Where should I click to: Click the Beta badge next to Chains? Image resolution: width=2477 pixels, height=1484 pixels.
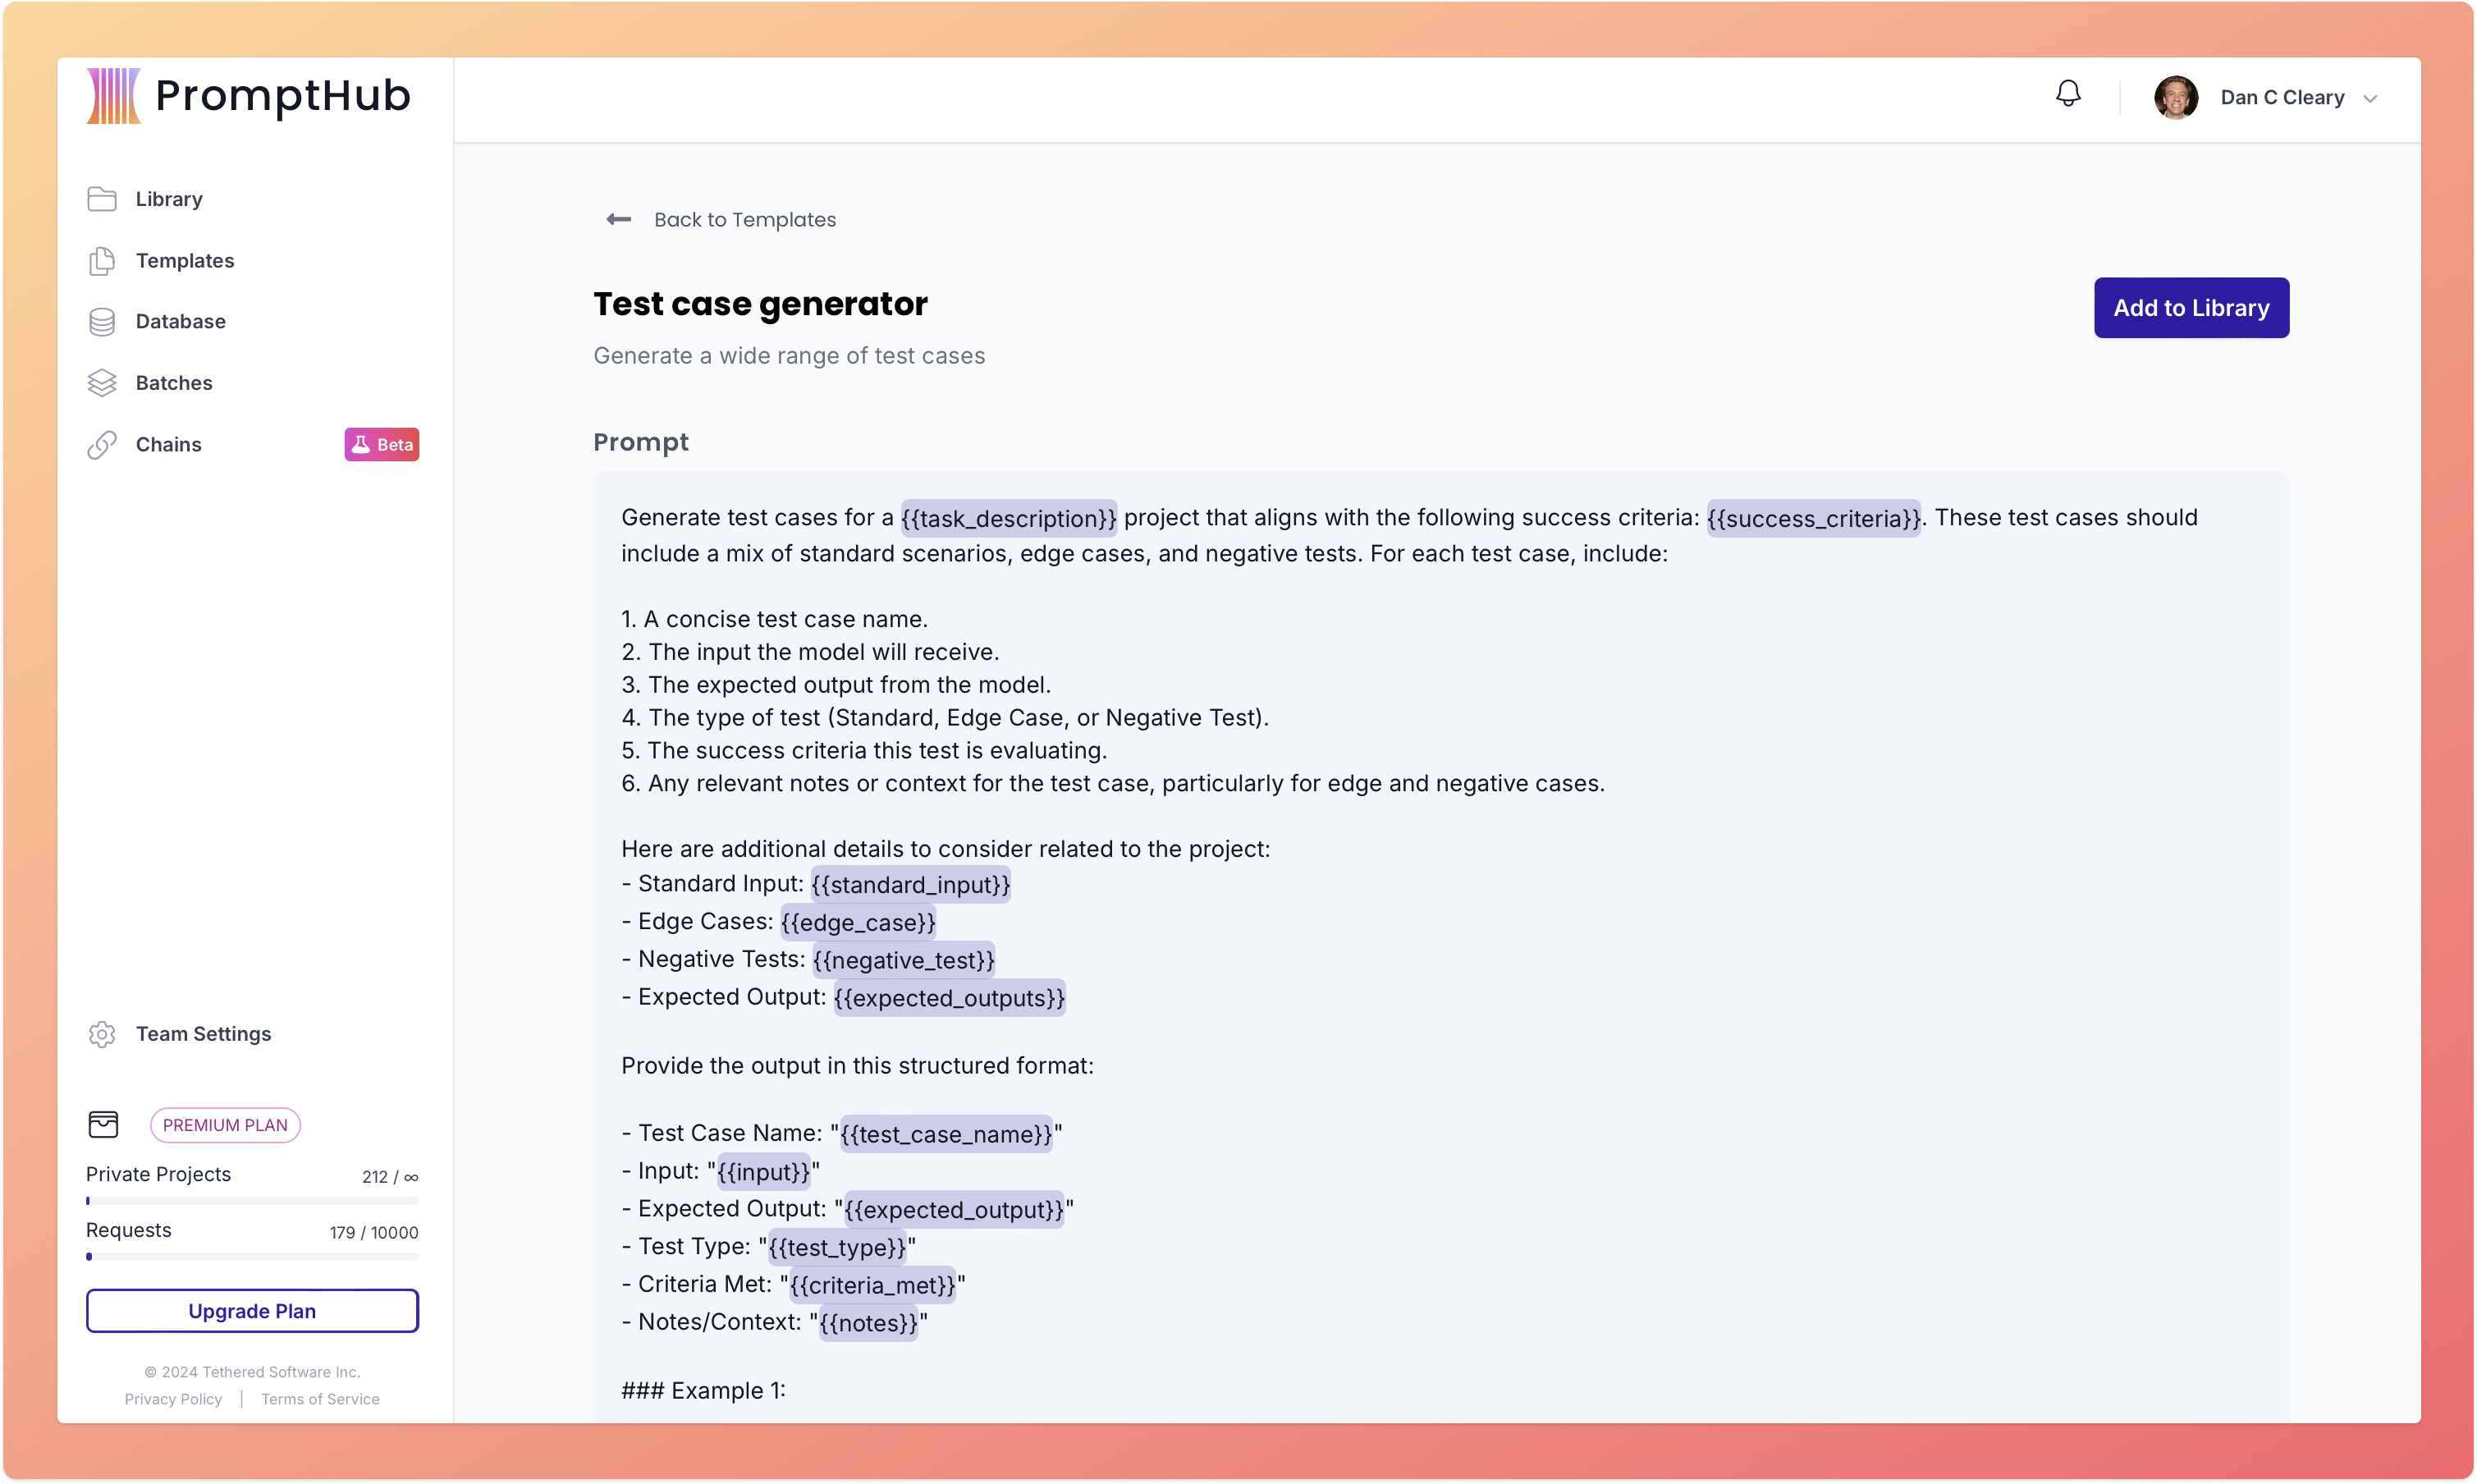coord(382,445)
